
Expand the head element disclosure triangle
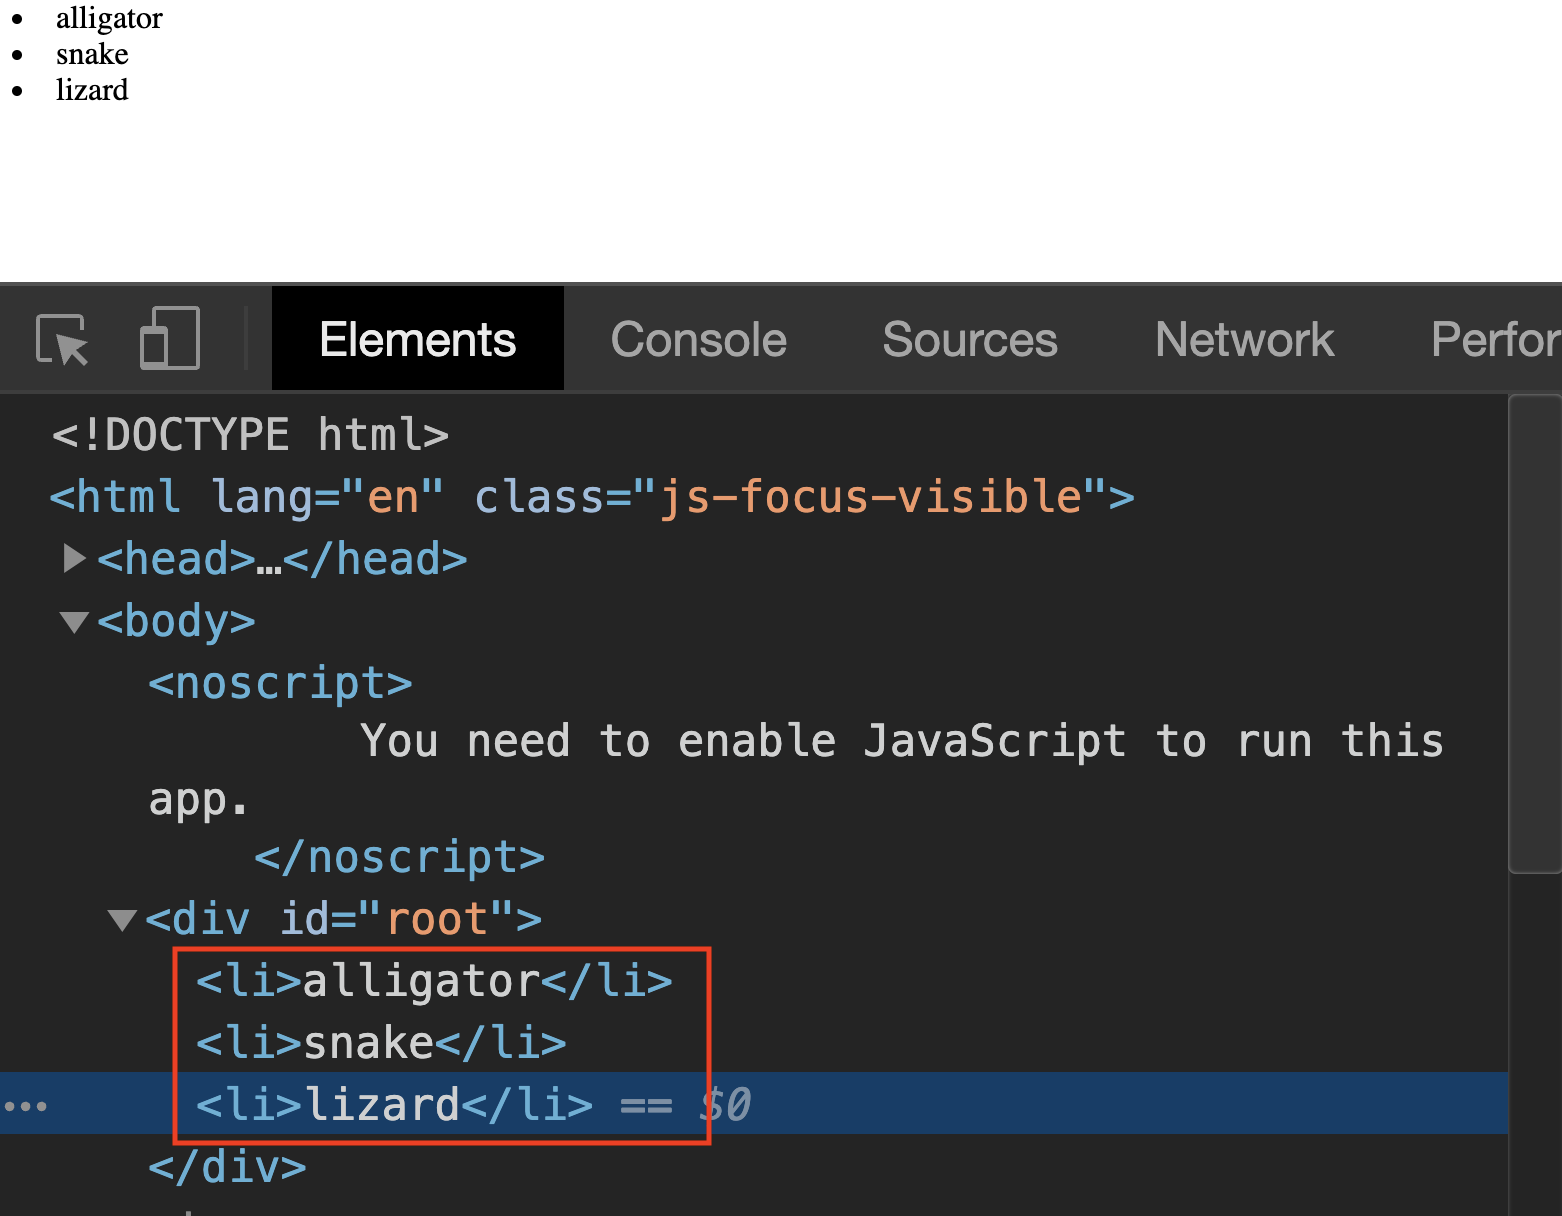point(72,558)
